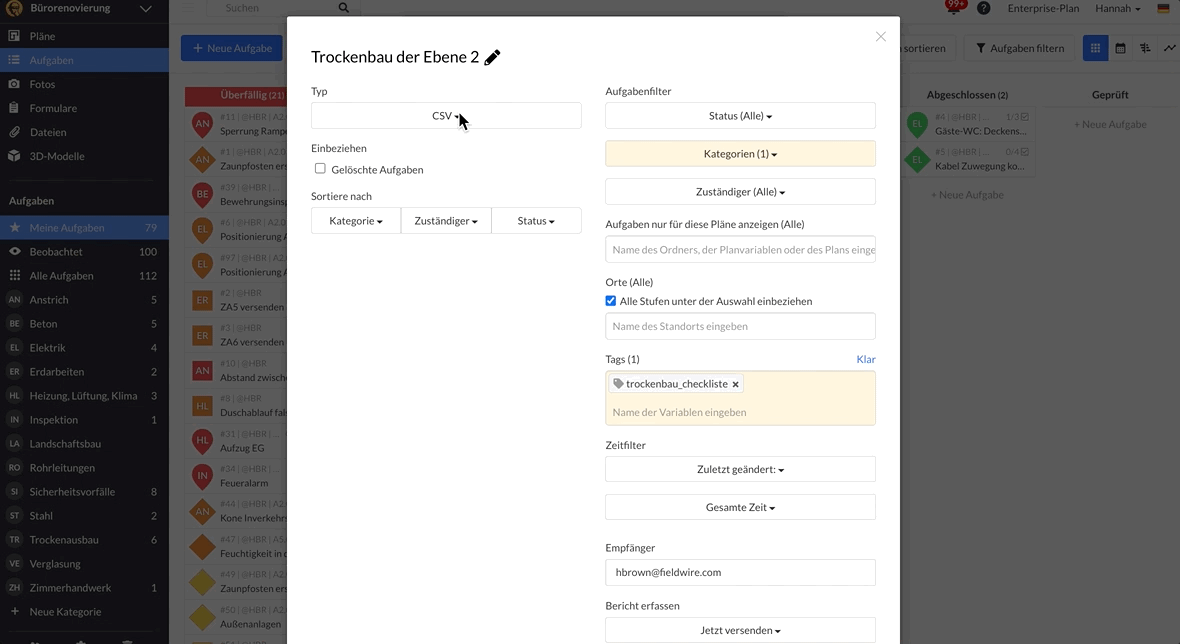Change language via German flag icon
Screen dimensions: 1180x644
click(x=1163, y=8)
